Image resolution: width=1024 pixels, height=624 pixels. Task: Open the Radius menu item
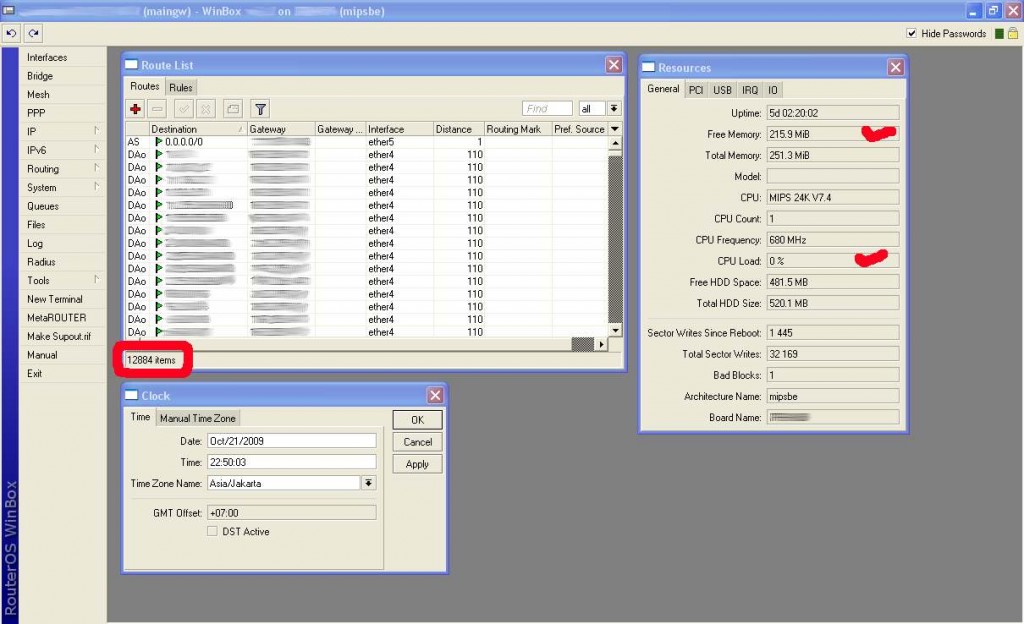[63, 262]
